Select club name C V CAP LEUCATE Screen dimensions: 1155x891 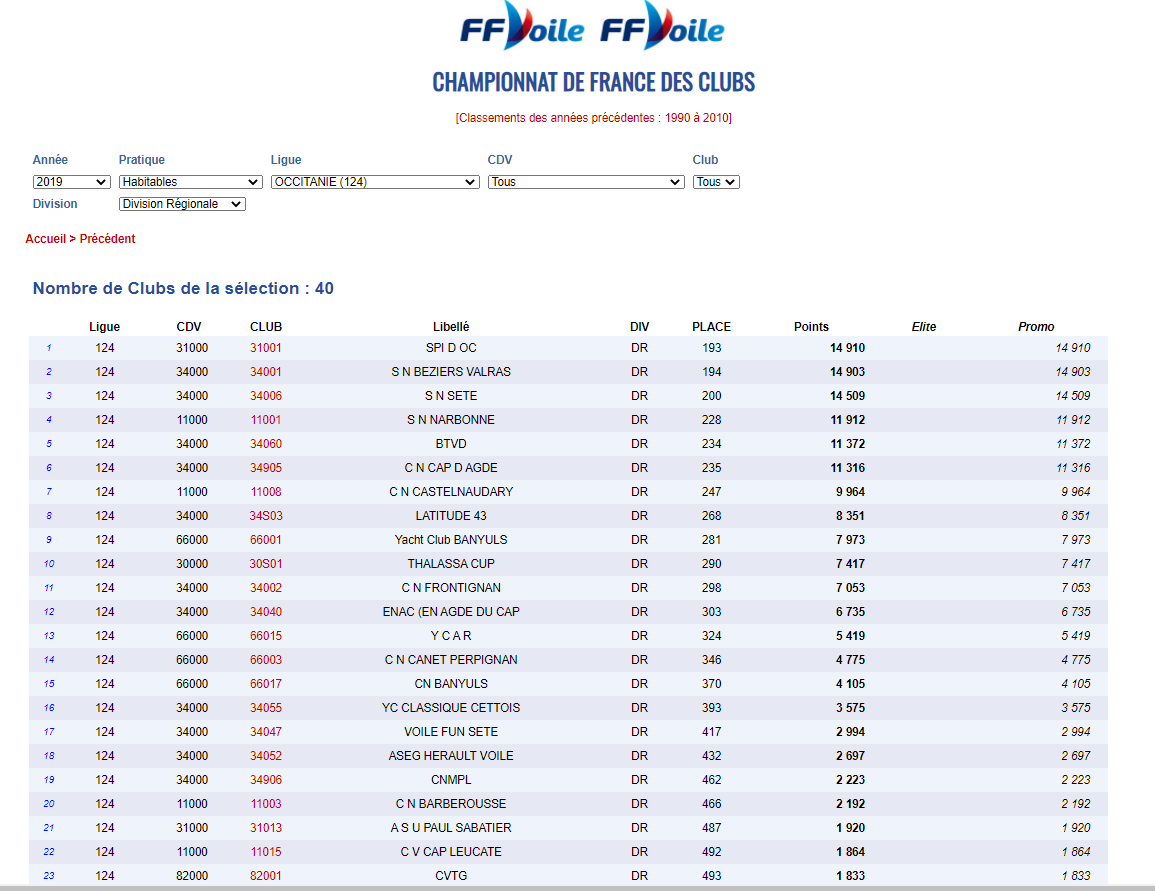click(451, 852)
